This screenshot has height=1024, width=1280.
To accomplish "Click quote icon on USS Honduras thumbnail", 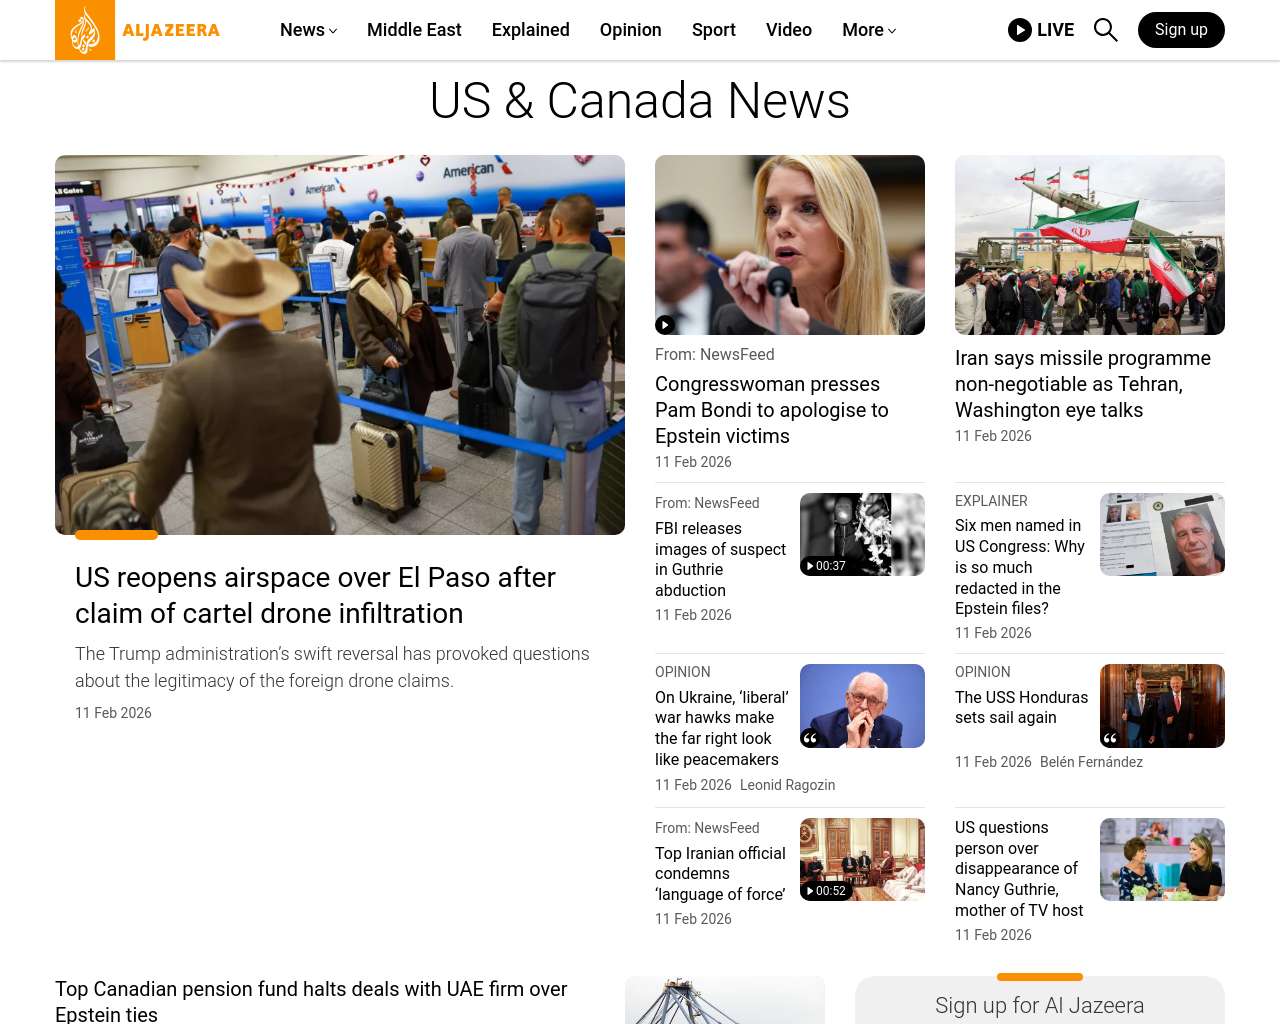I will 1111,738.
